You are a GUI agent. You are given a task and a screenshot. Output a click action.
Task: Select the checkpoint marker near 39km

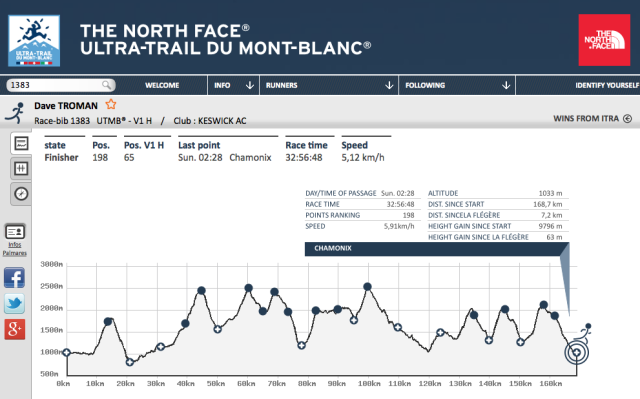[x=185, y=324]
